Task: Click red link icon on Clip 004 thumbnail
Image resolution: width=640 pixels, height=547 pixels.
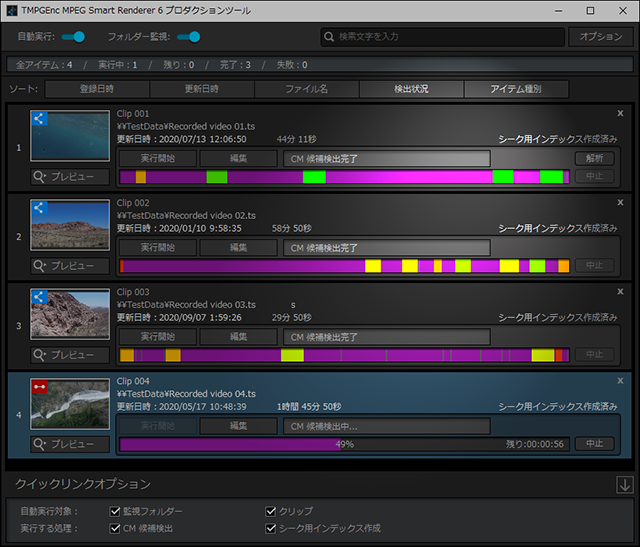Action: (x=39, y=387)
